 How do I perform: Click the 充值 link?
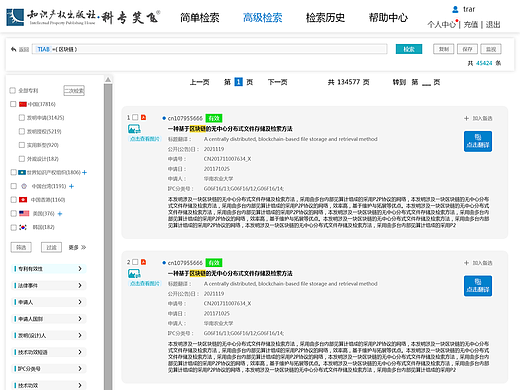[471, 25]
